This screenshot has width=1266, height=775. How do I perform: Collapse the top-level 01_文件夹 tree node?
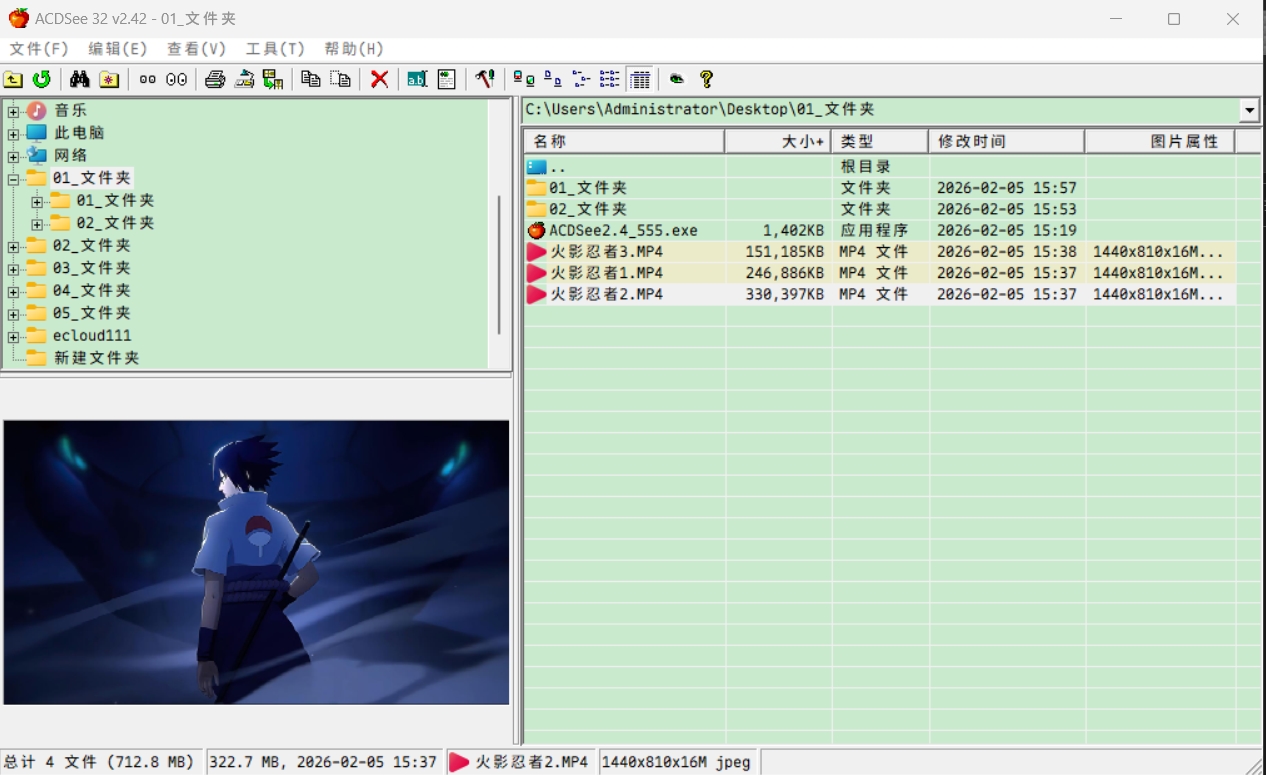(x=13, y=179)
